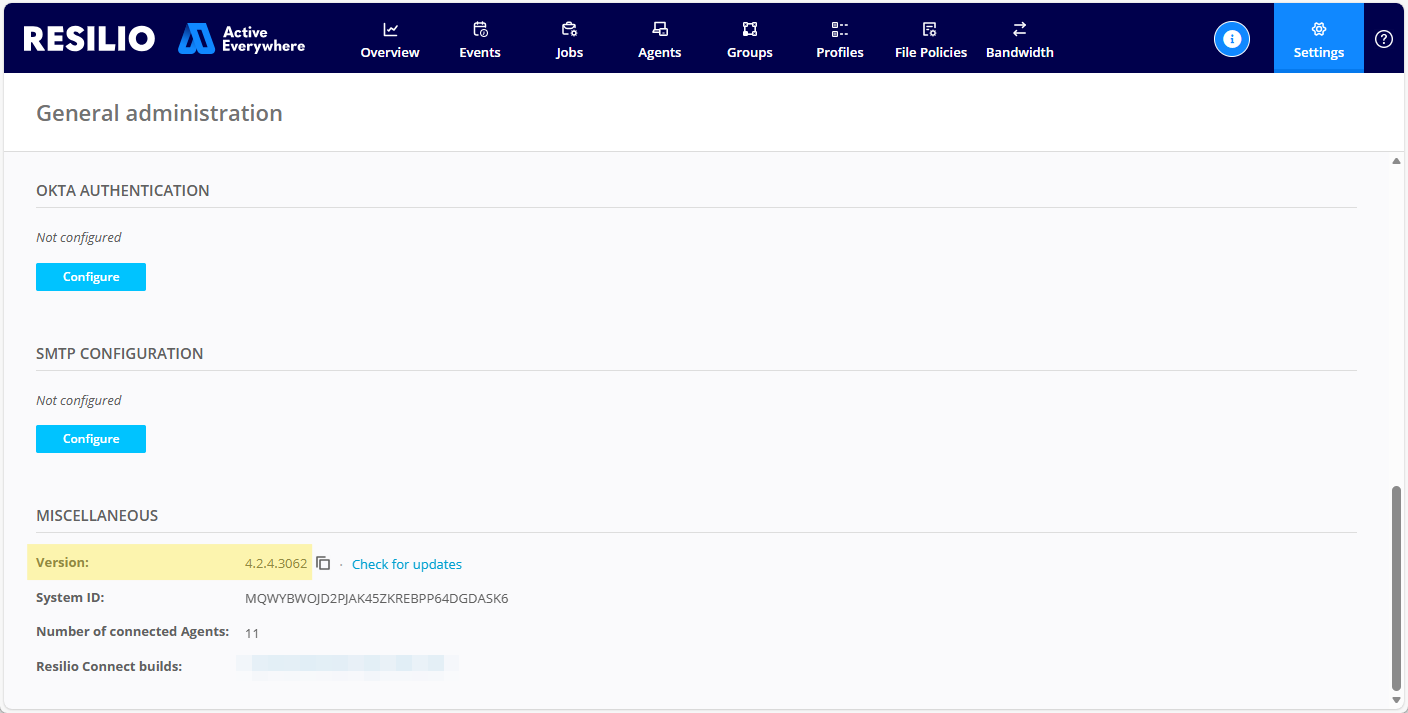Open the Settings gear tab
This screenshot has height=713, width=1408.
point(1318,39)
